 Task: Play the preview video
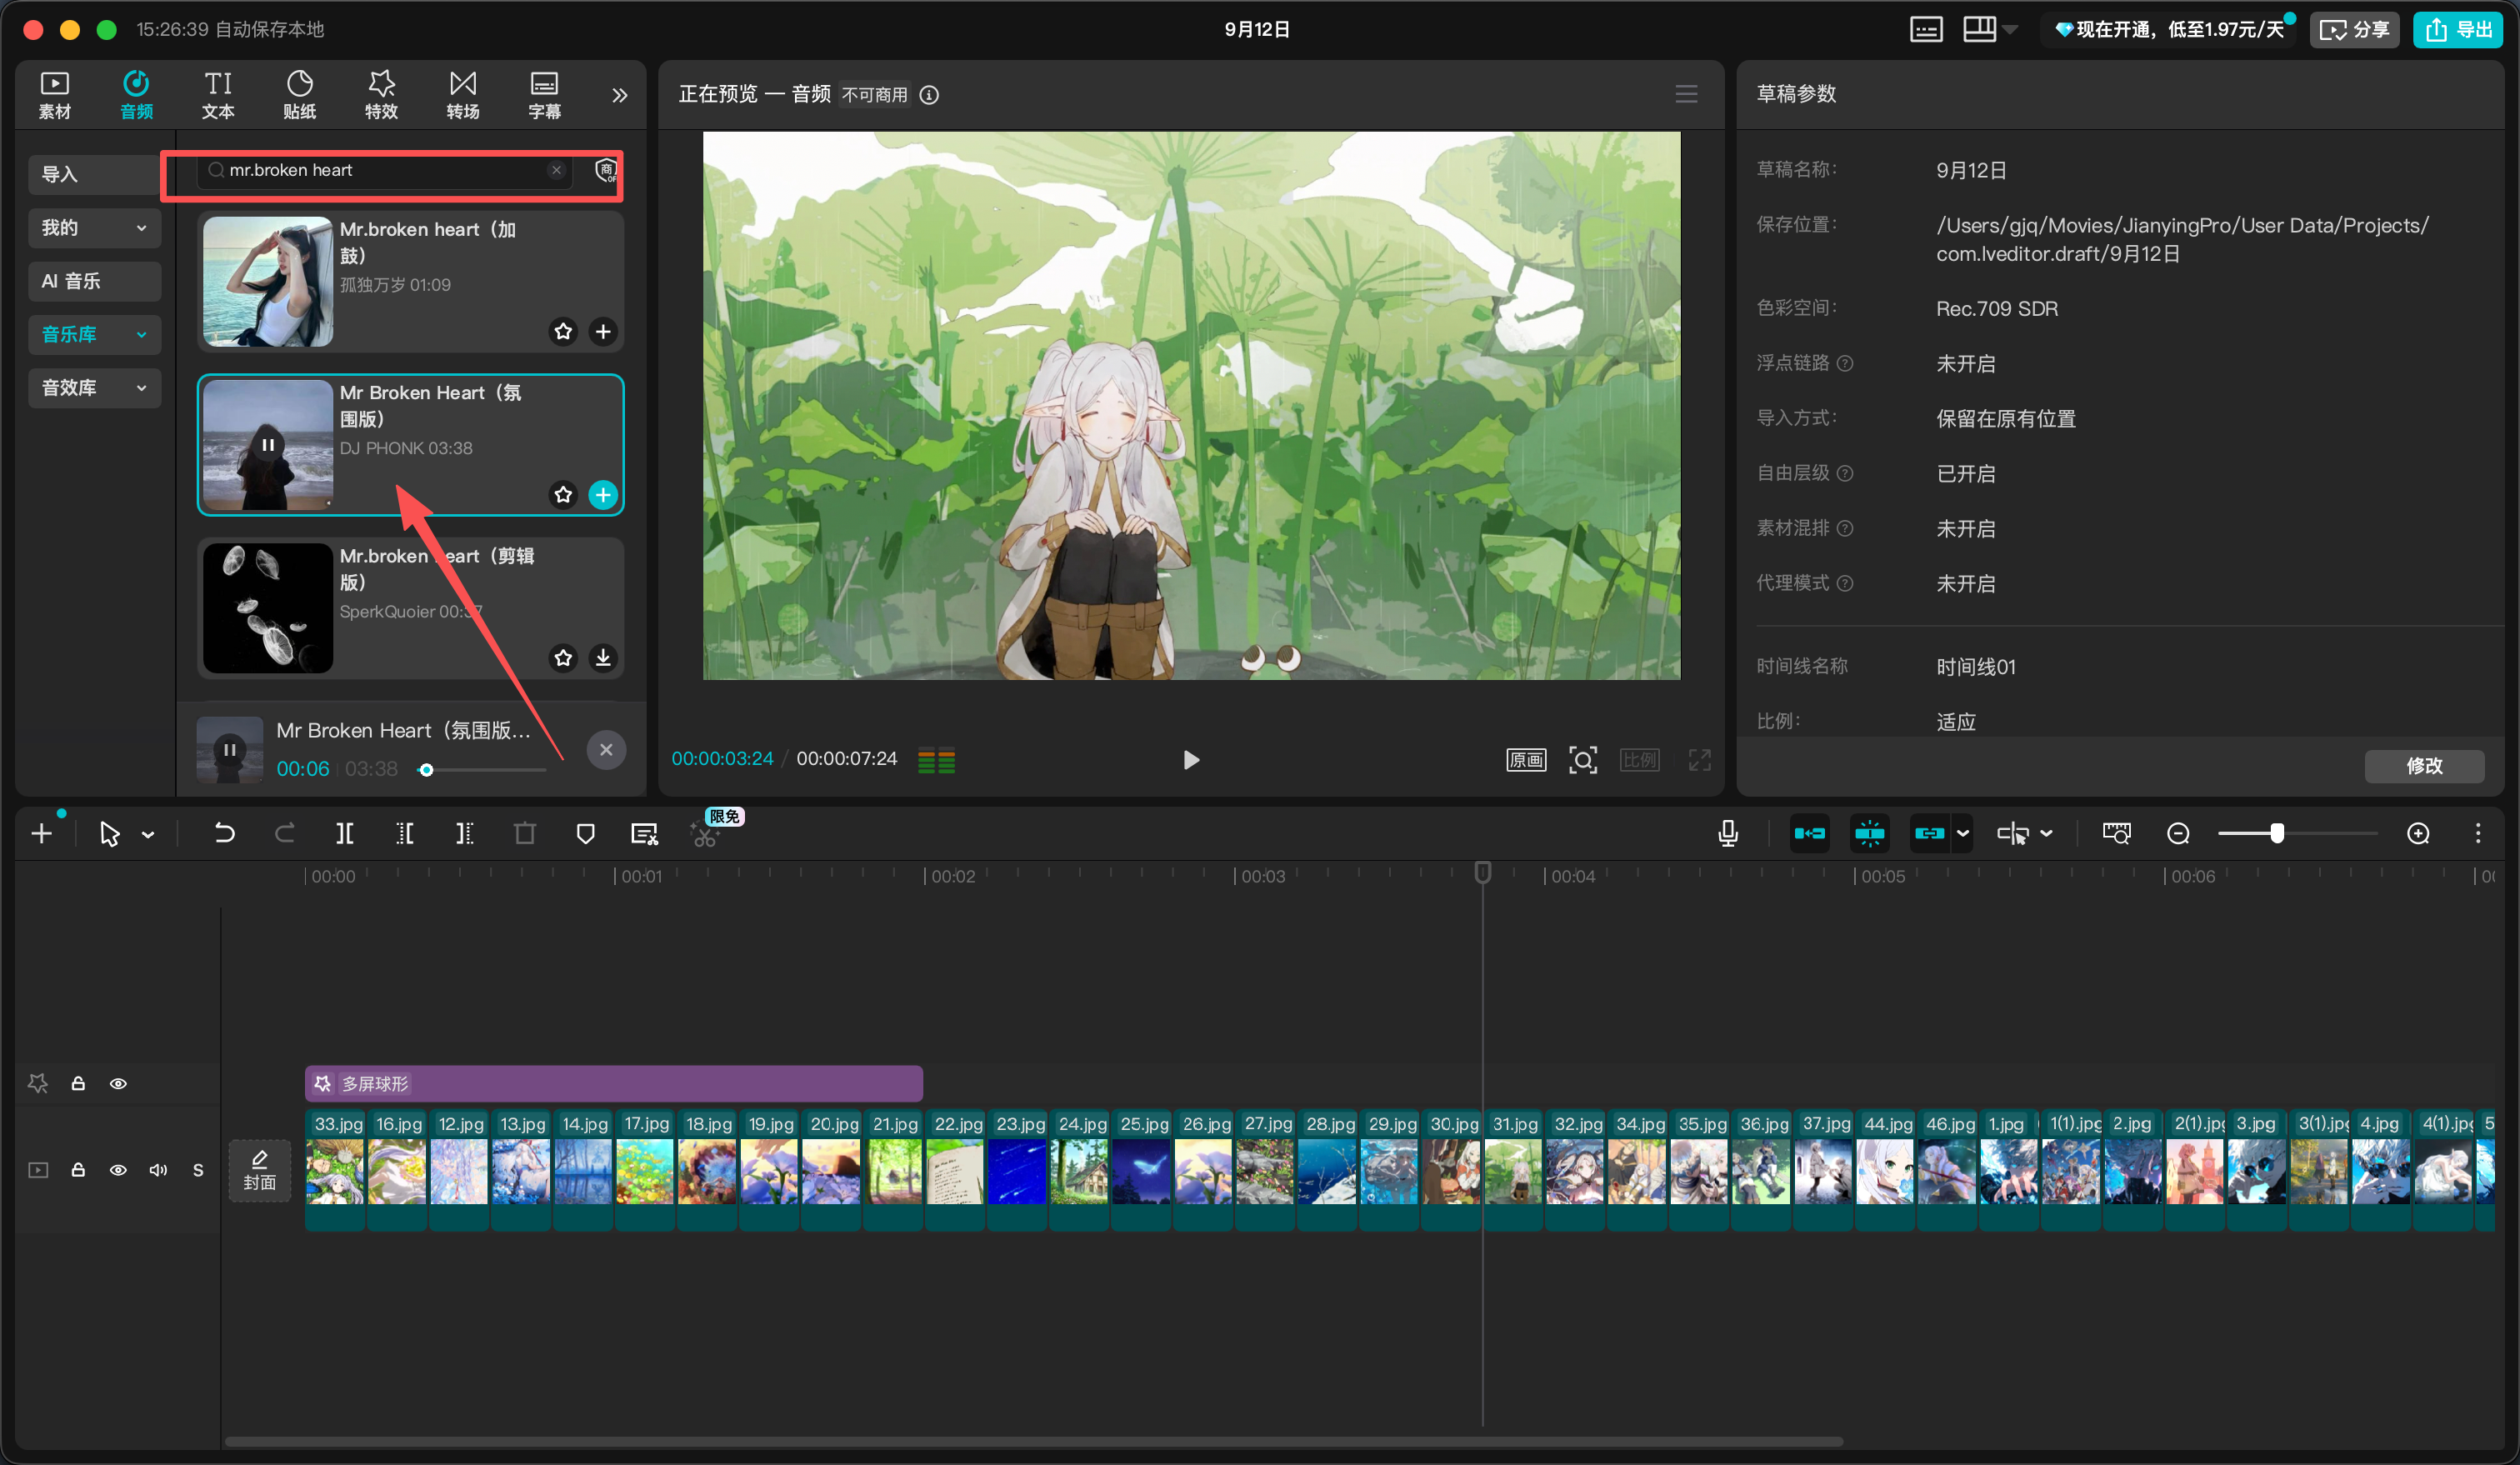pos(1190,760)
